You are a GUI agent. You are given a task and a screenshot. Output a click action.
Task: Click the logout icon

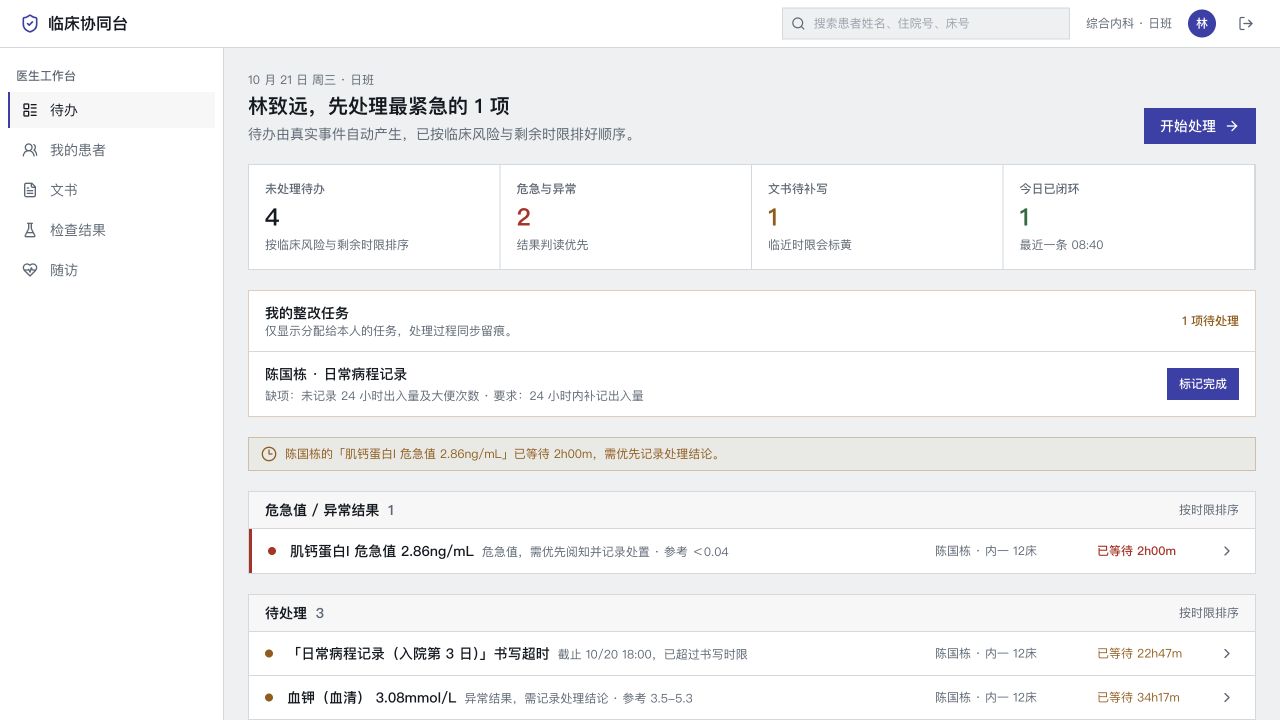coord(1245,23)
